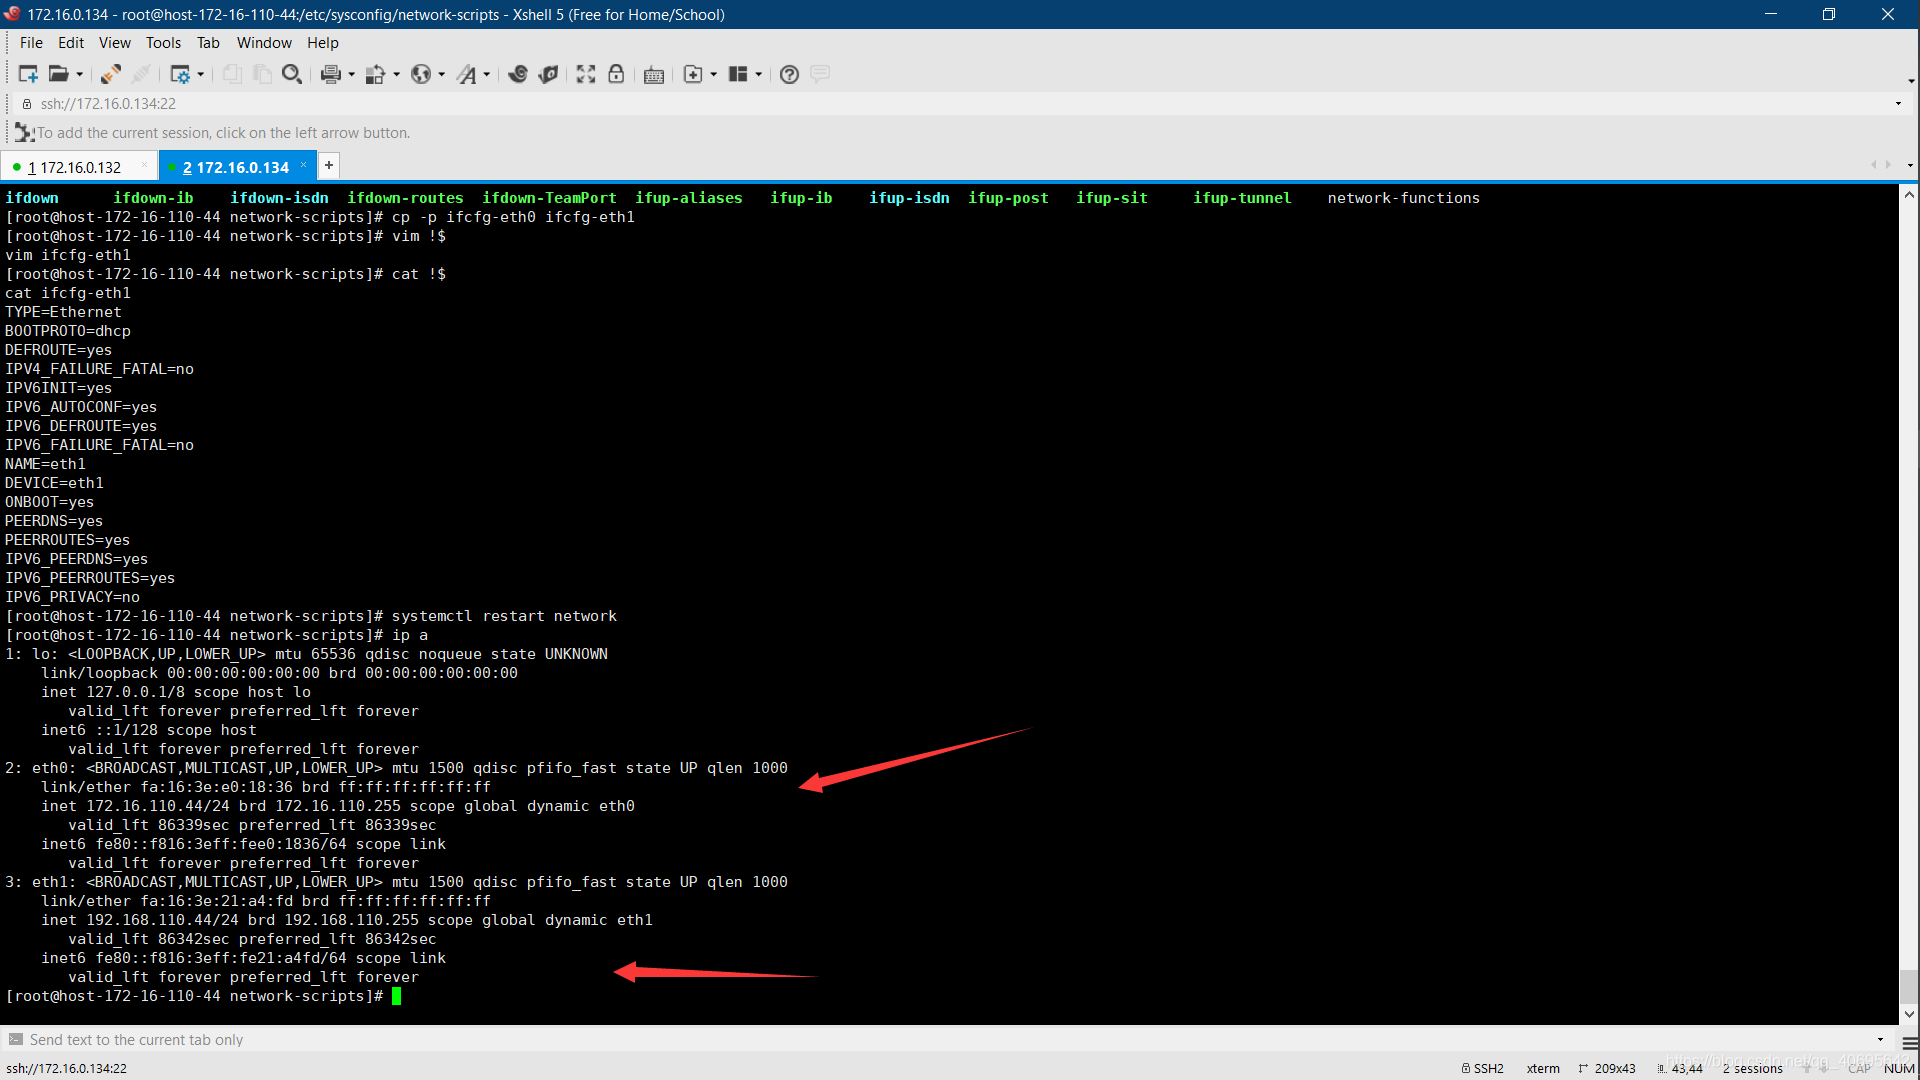Click the terminal scrollbar up arrow
The image size is (1920, 1080).
(x=1909, y=195)
